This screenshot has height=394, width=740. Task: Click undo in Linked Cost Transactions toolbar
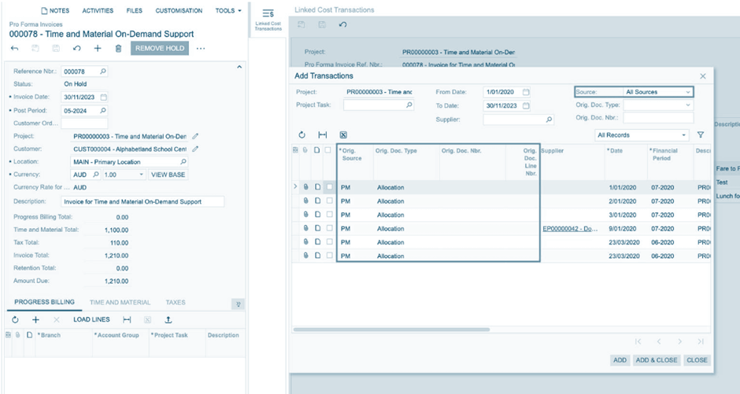click(x=343, y=25)
